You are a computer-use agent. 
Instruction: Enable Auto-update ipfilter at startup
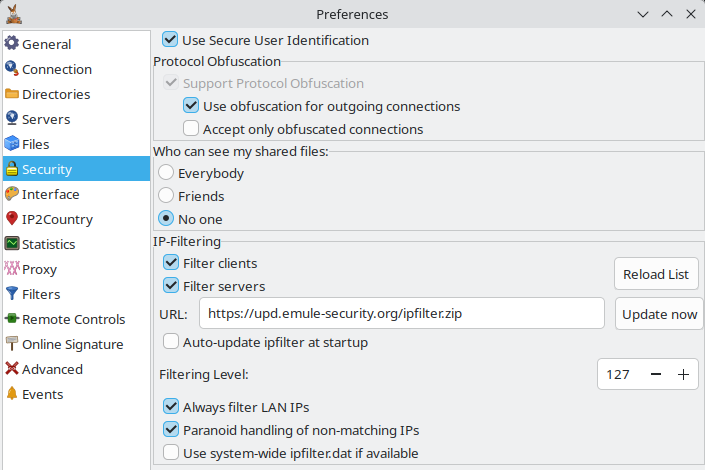171,342
